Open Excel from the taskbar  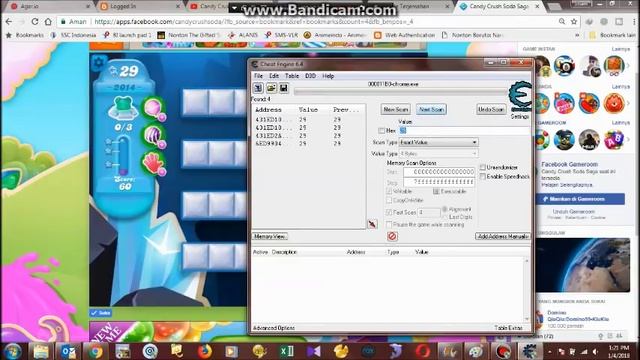tap(286, 351)
